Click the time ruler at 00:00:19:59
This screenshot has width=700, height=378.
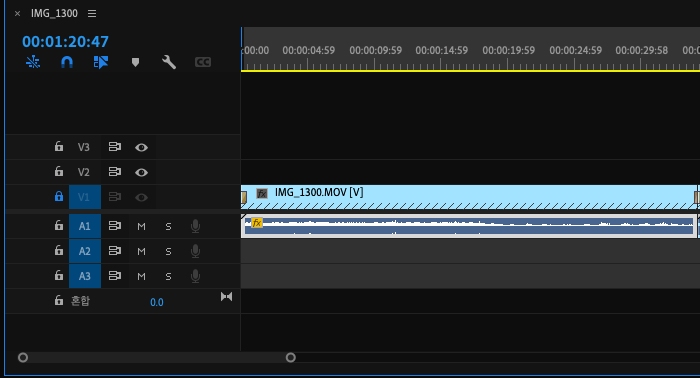508,50
